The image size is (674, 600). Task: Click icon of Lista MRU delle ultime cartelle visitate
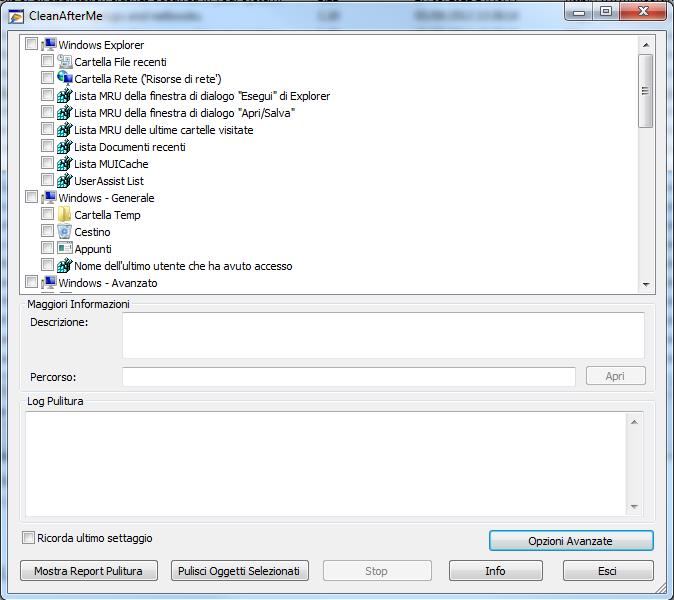tap(64, 129)
